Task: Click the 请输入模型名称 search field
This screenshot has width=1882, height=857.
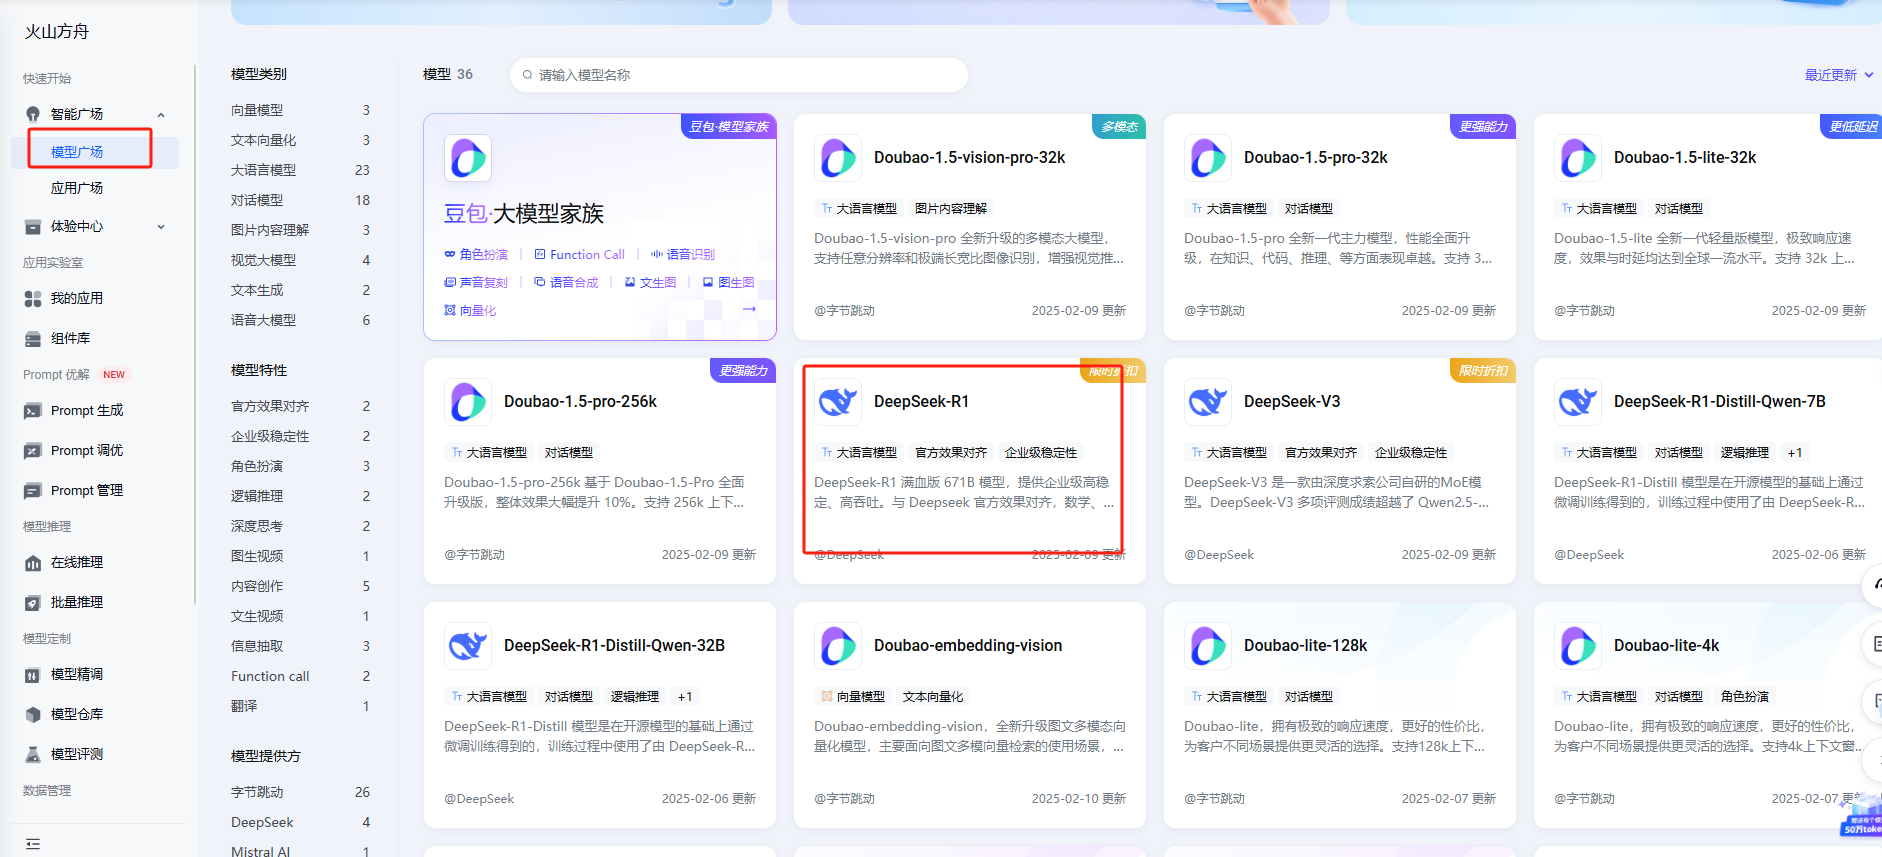Action: click(x=739, y=75)
